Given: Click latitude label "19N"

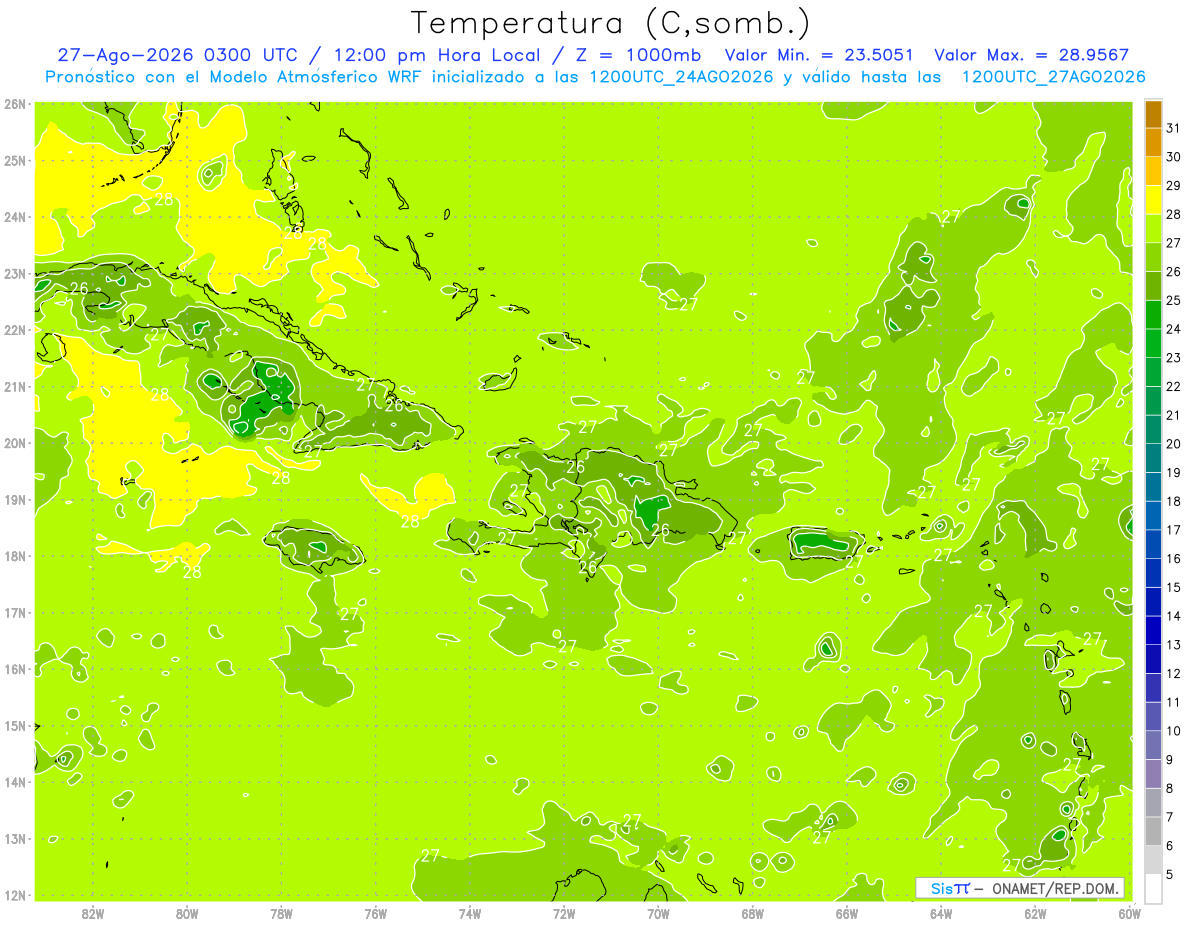Looking at the screenshot, I should [15, 499].
